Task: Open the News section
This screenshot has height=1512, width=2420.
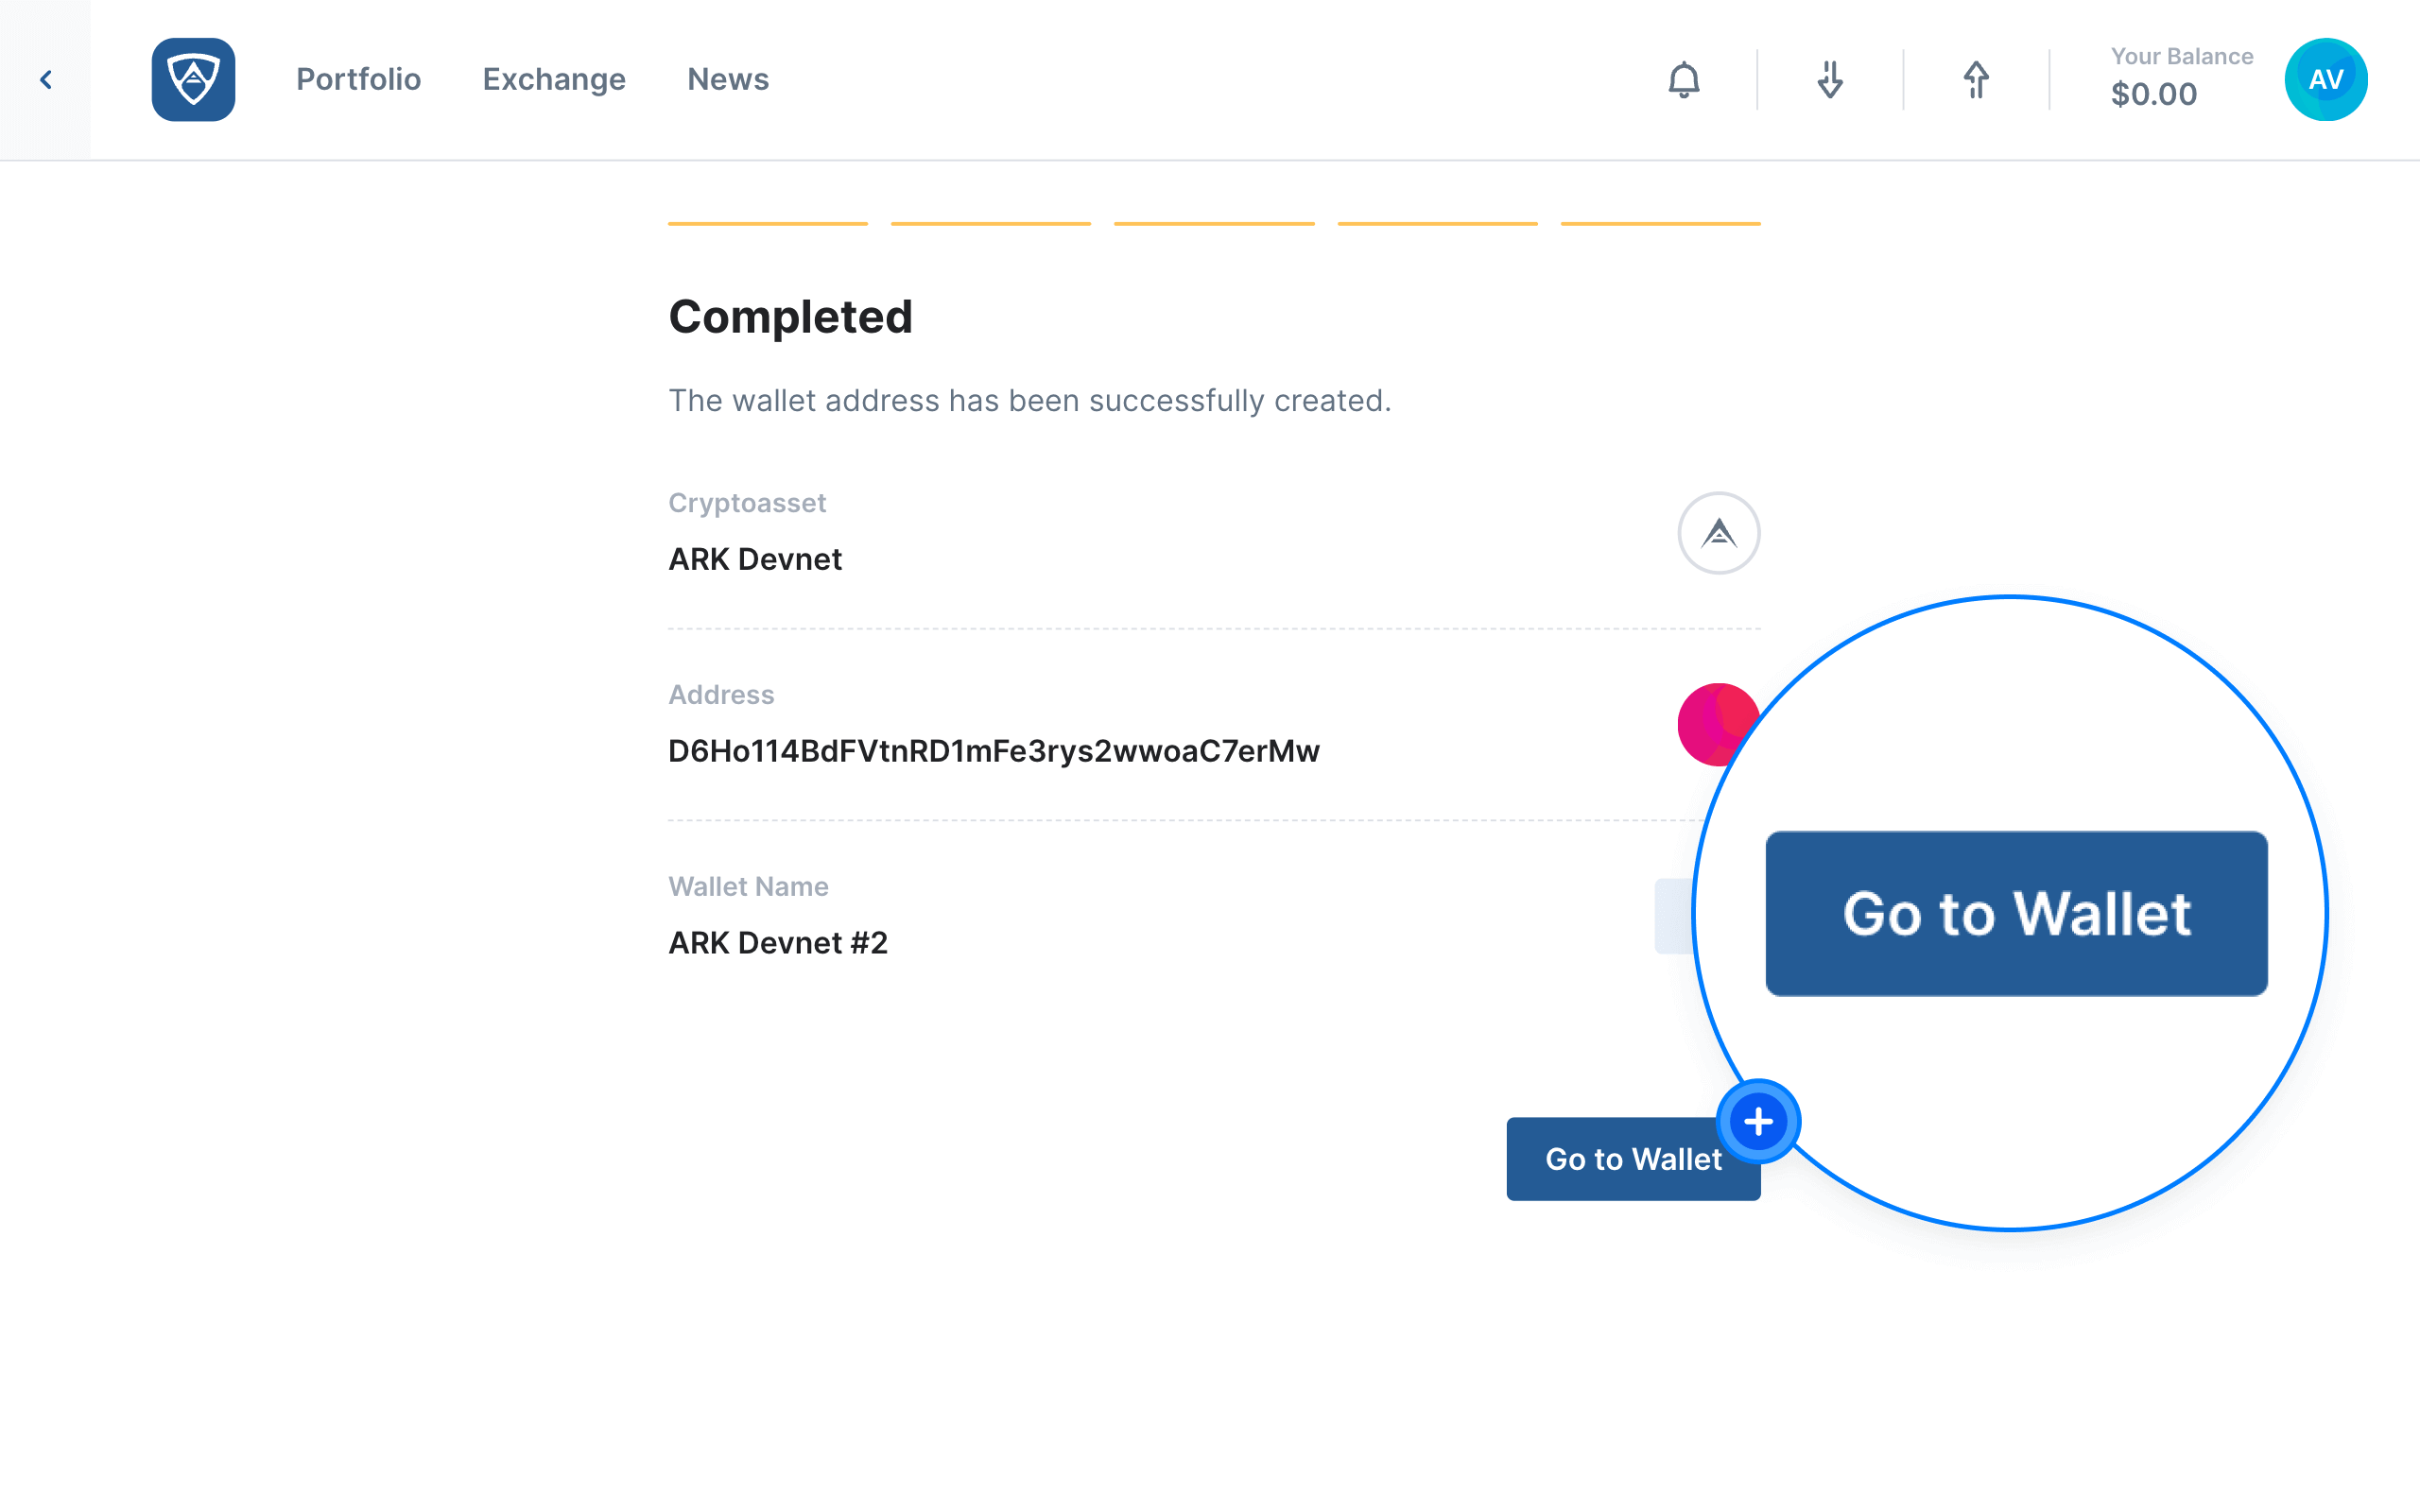Action: click(x=728, y=79)
